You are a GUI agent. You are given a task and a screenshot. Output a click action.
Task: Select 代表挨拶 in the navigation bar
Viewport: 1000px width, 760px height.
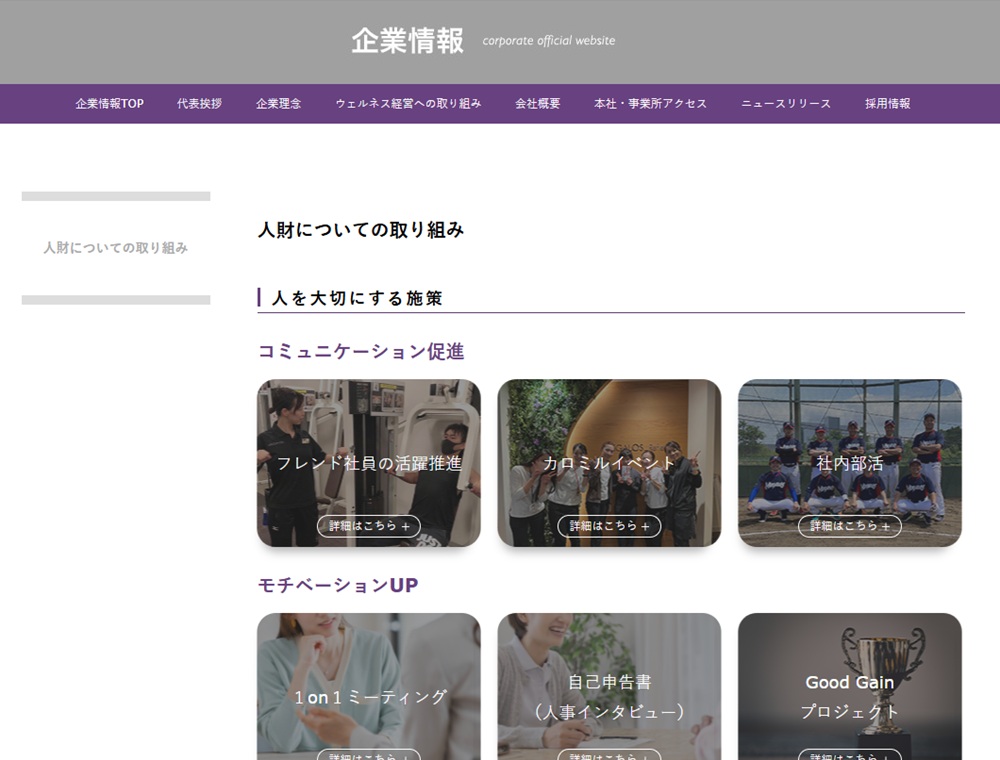tap(200, 103)
